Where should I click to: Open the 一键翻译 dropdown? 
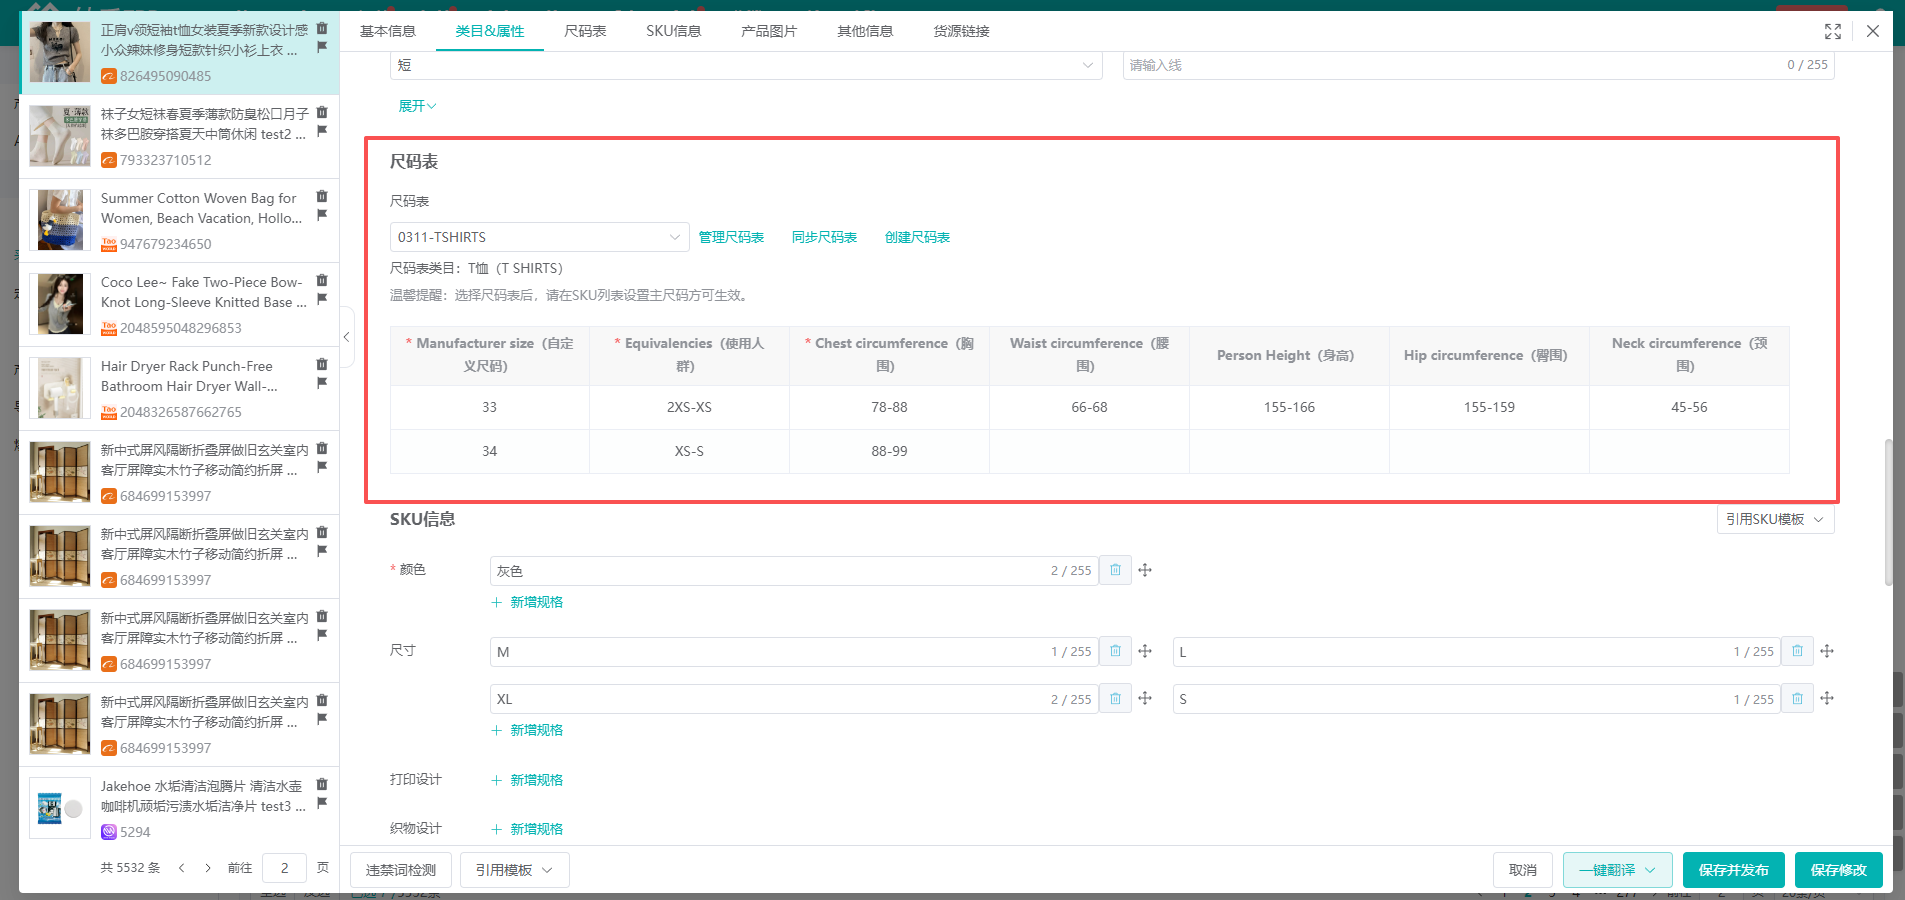click(1617, 870)
